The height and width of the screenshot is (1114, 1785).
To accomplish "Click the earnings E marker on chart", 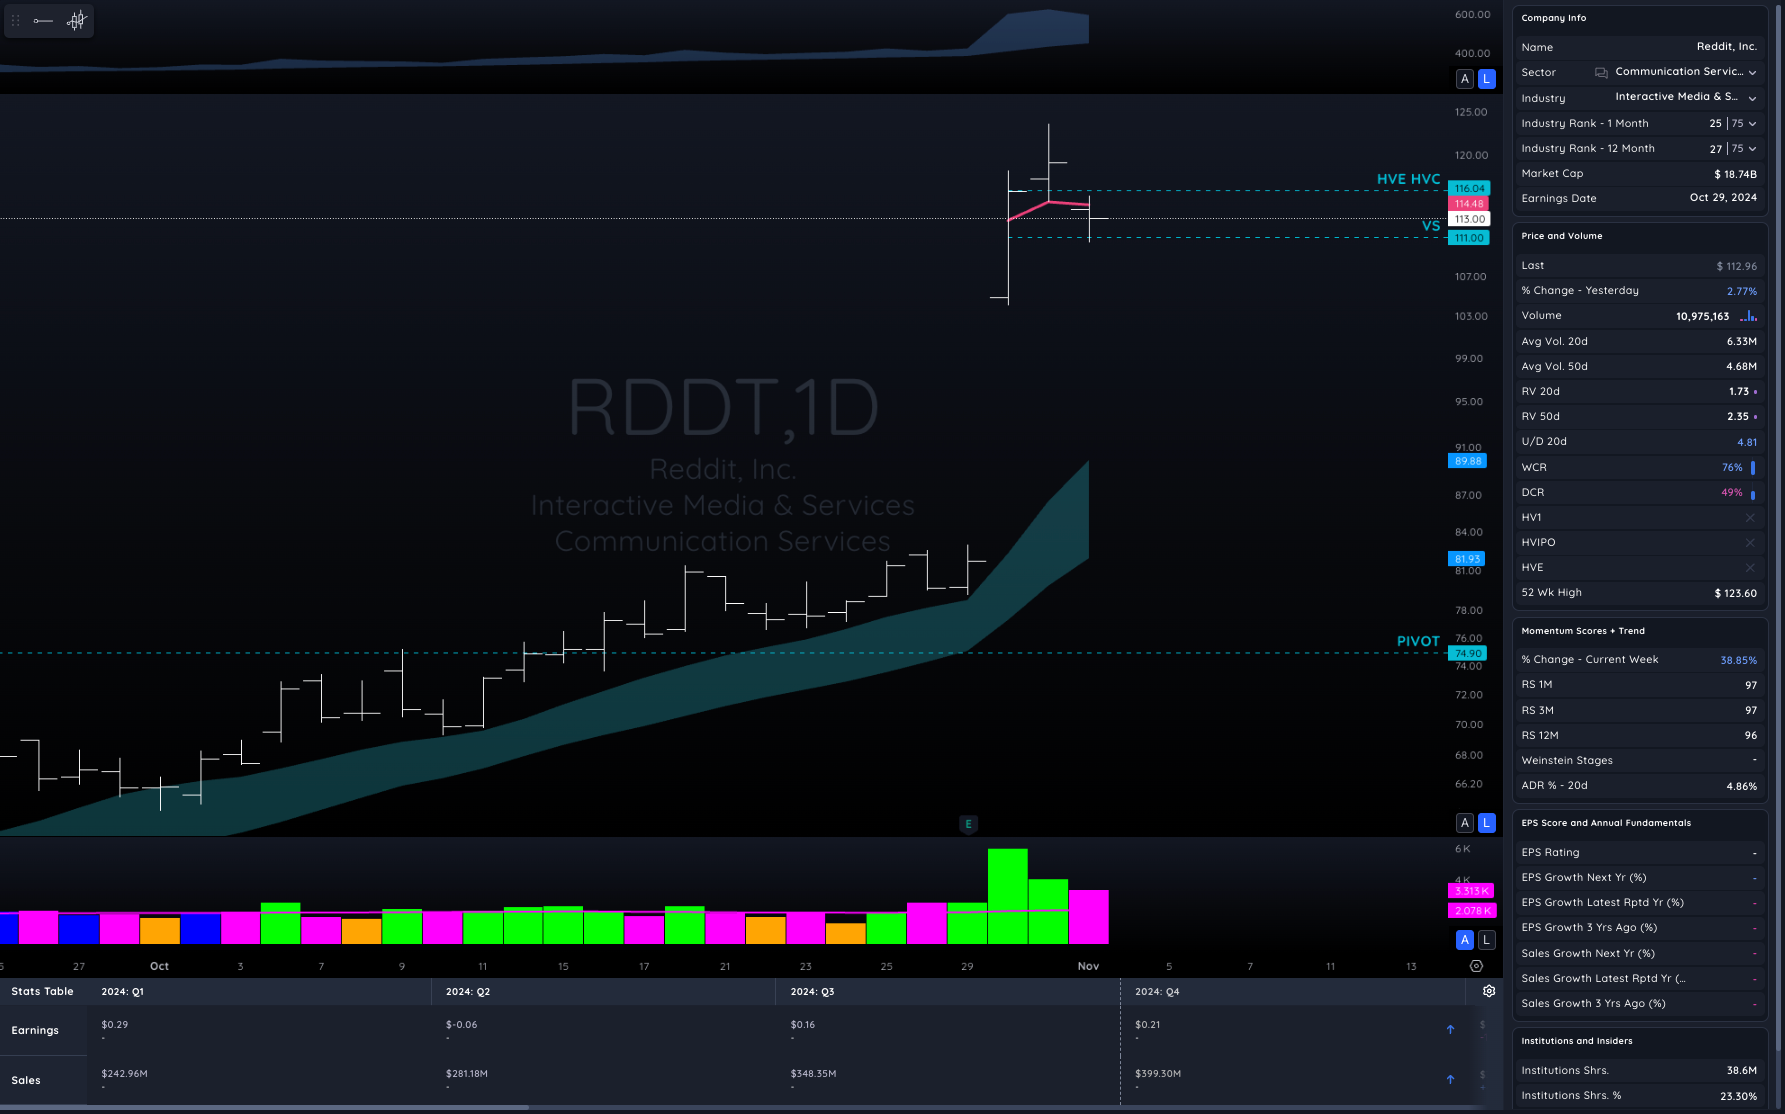I will pos(967,824).
